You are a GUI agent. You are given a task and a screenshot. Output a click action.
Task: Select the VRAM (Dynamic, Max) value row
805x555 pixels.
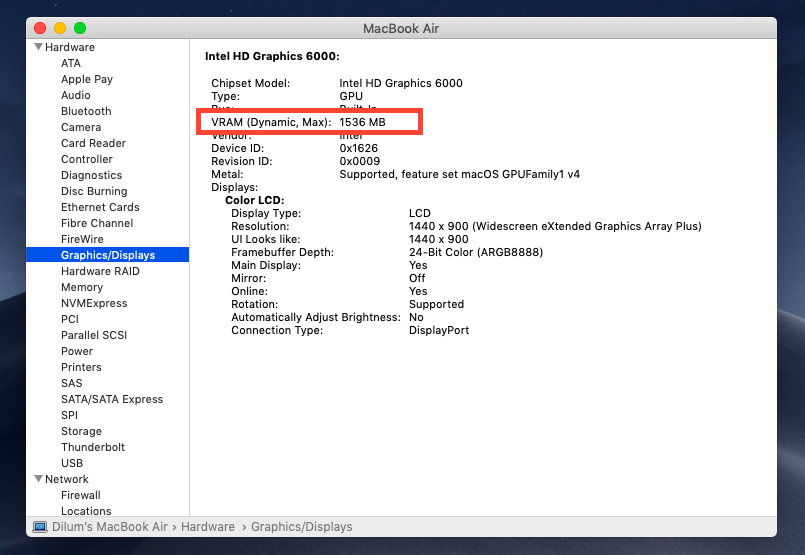[312, 121]
